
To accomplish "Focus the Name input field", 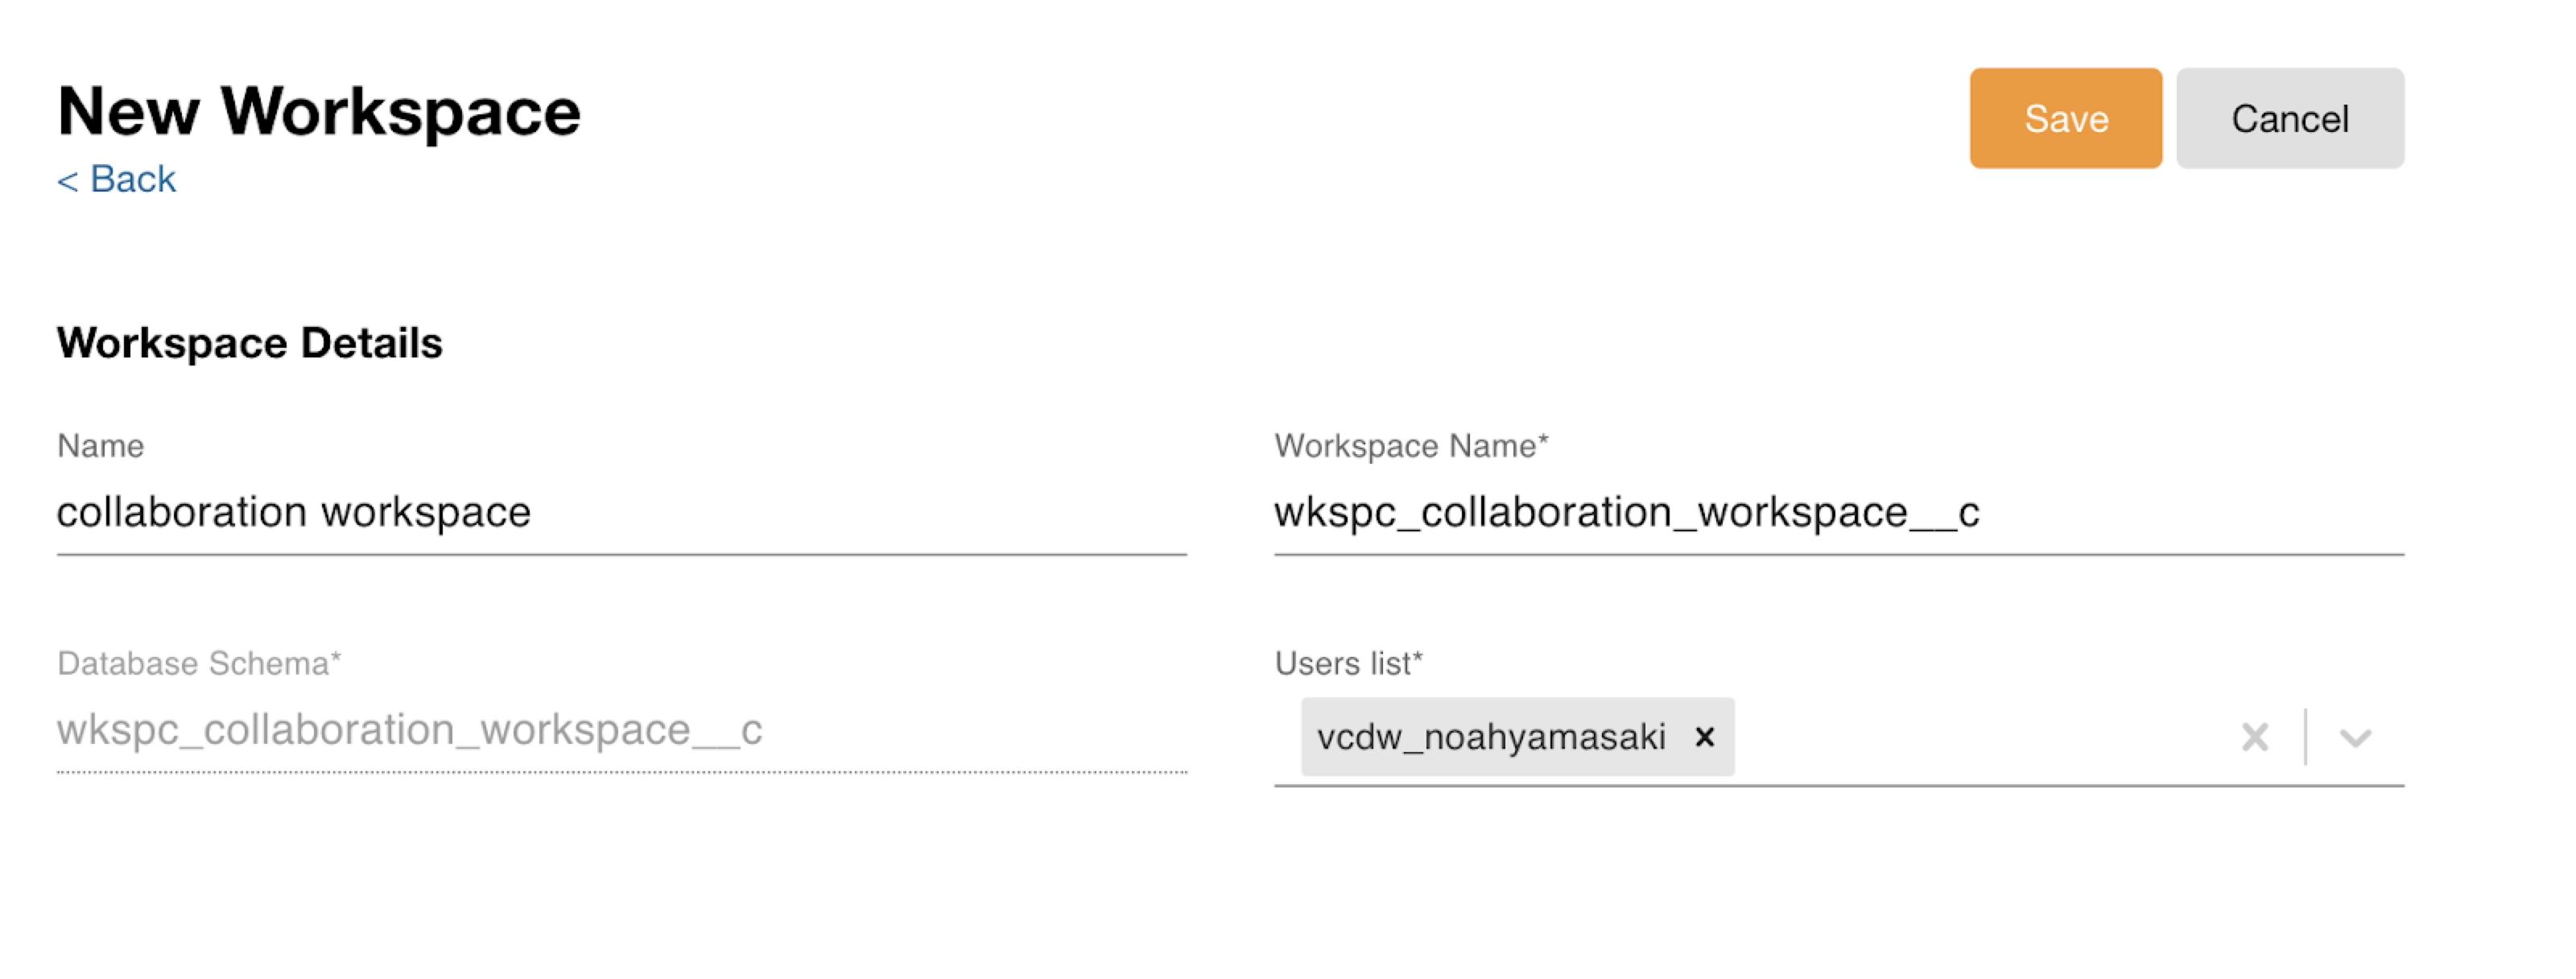I will [620, 513].
